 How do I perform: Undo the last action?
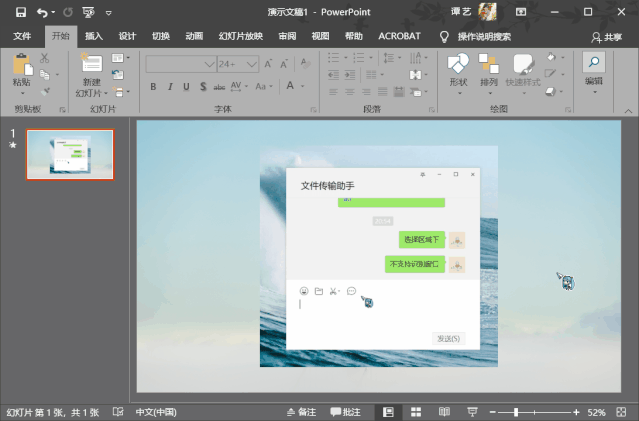pos(42,13)
